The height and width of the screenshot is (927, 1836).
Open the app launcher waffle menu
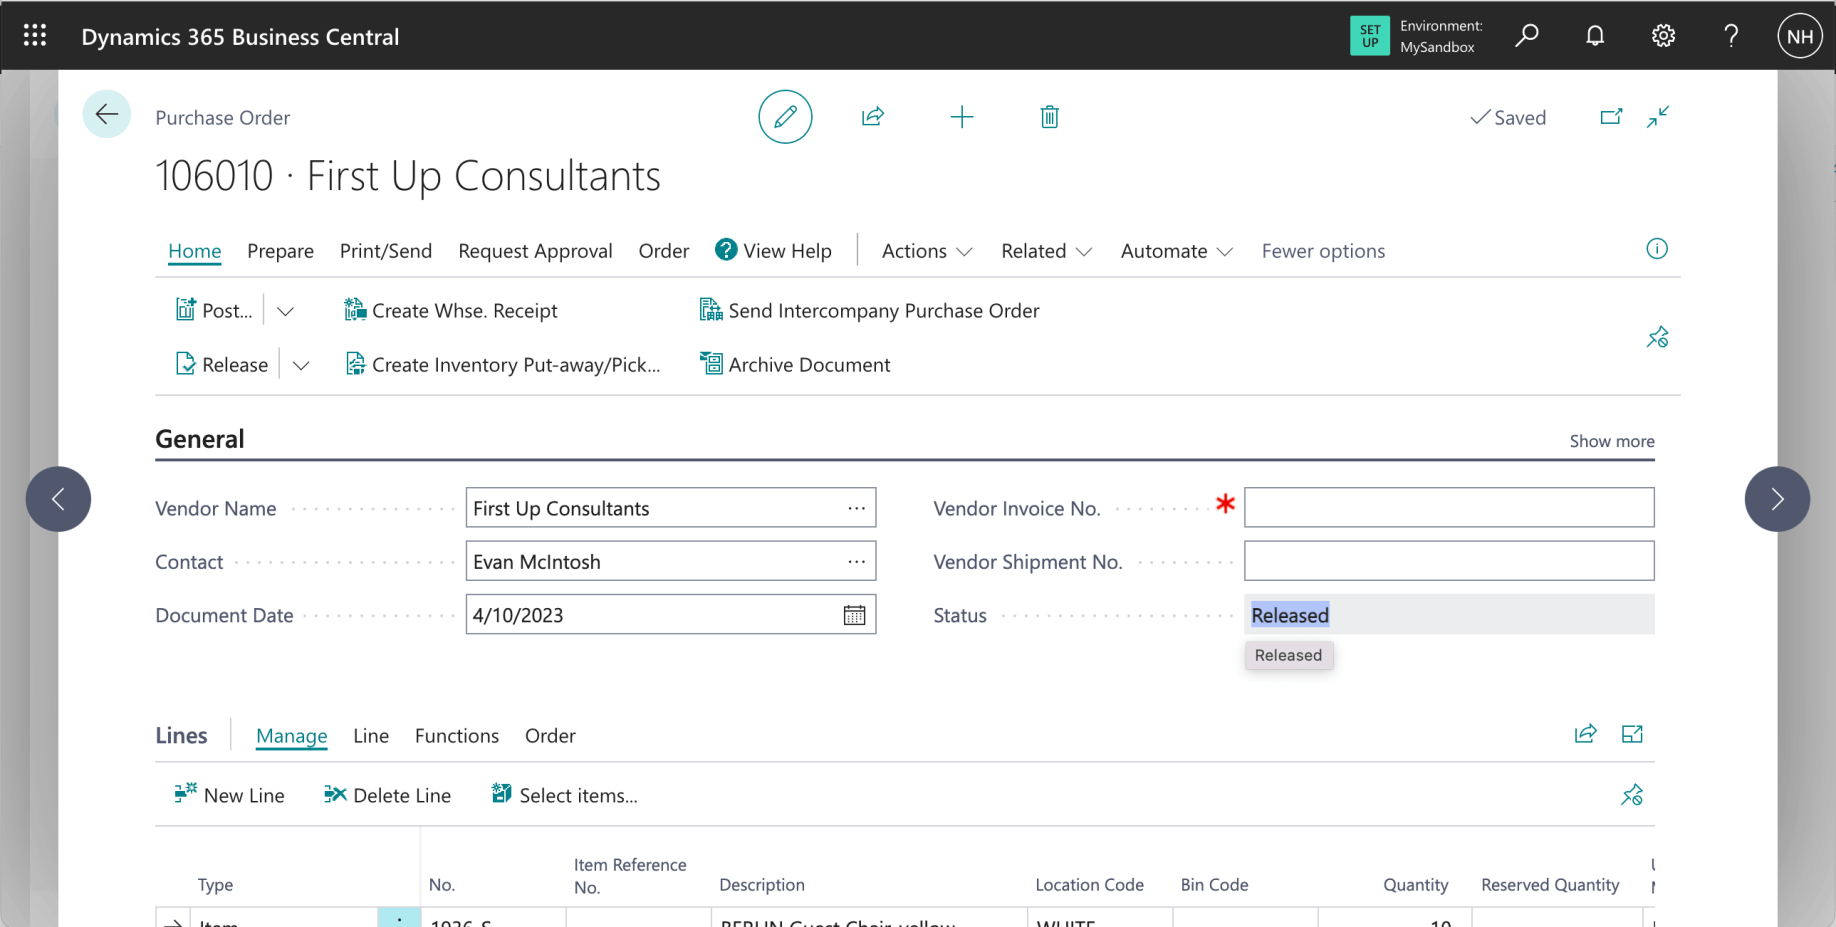[x=35, y=36]
